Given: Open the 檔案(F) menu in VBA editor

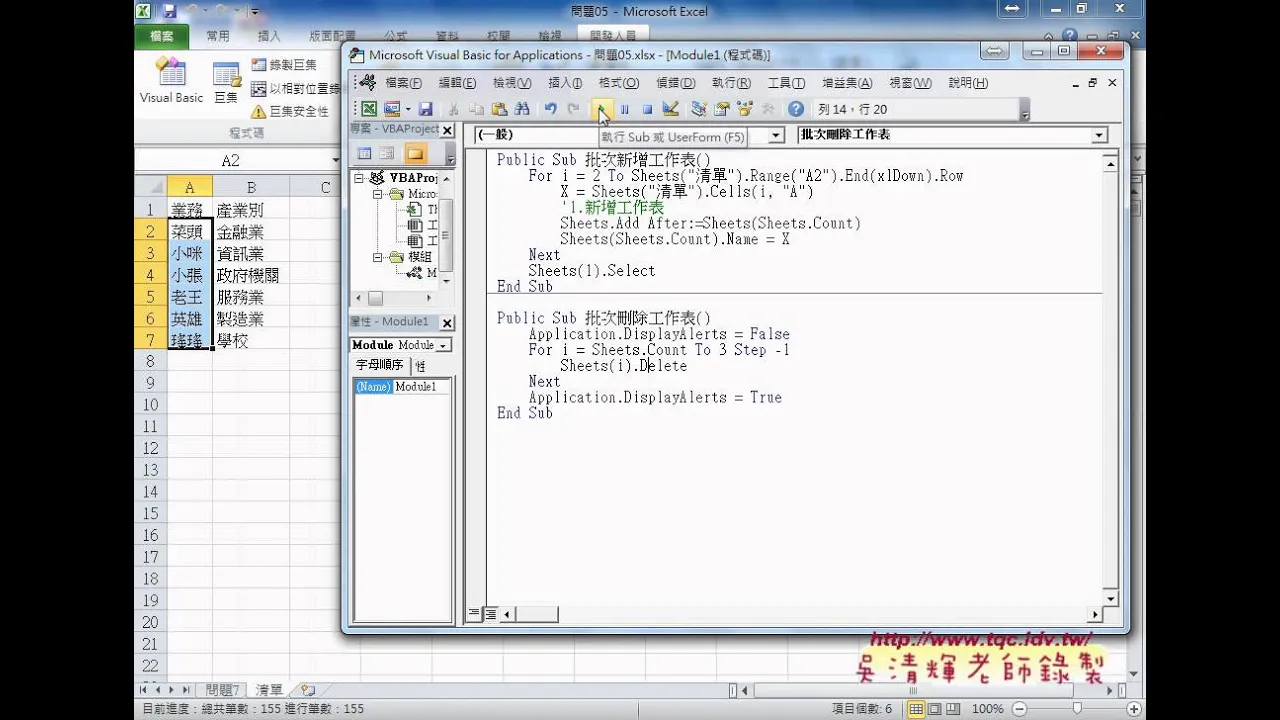Looking at the screenshot, I should (403, 83).
